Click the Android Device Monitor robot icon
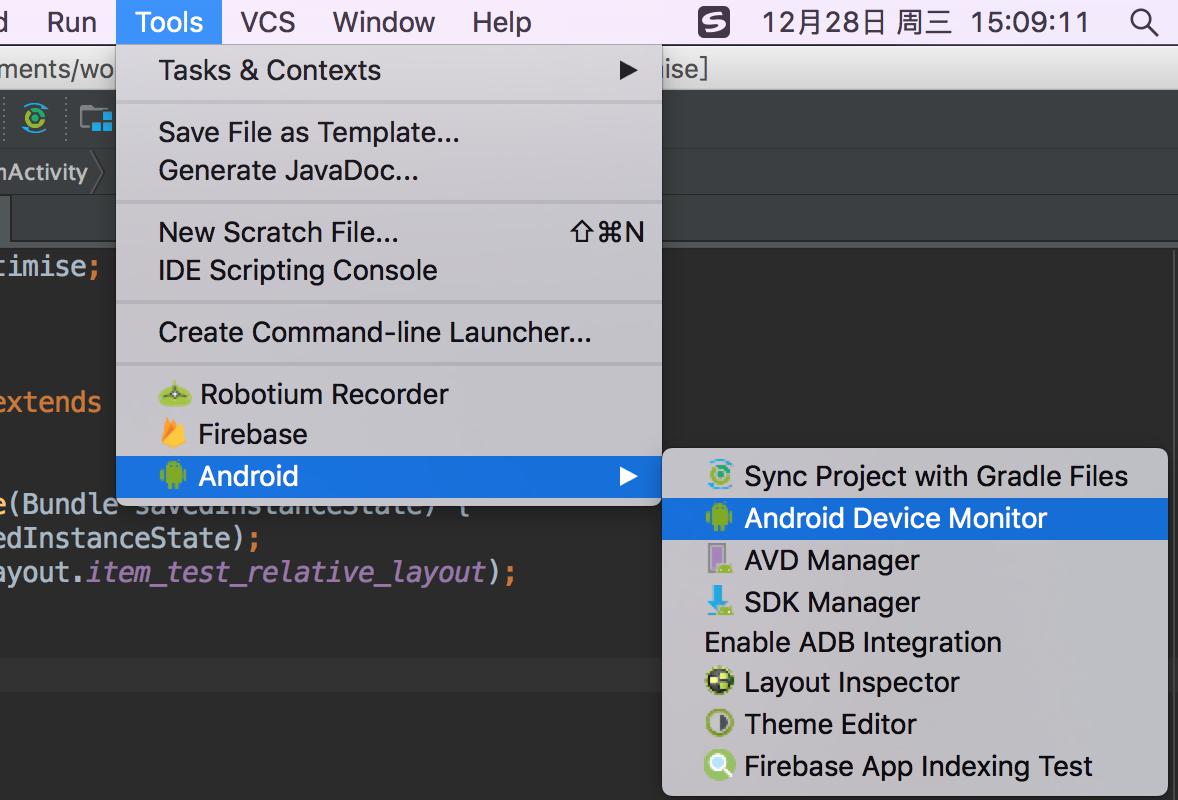Image resolution: width=1178 pixels, height=800 pixels. 719,518
